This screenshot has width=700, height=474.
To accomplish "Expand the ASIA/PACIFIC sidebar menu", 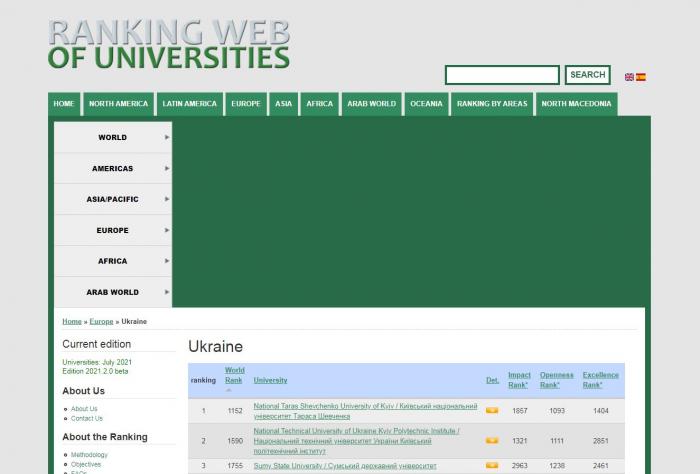I will click(x=113, y=199).
